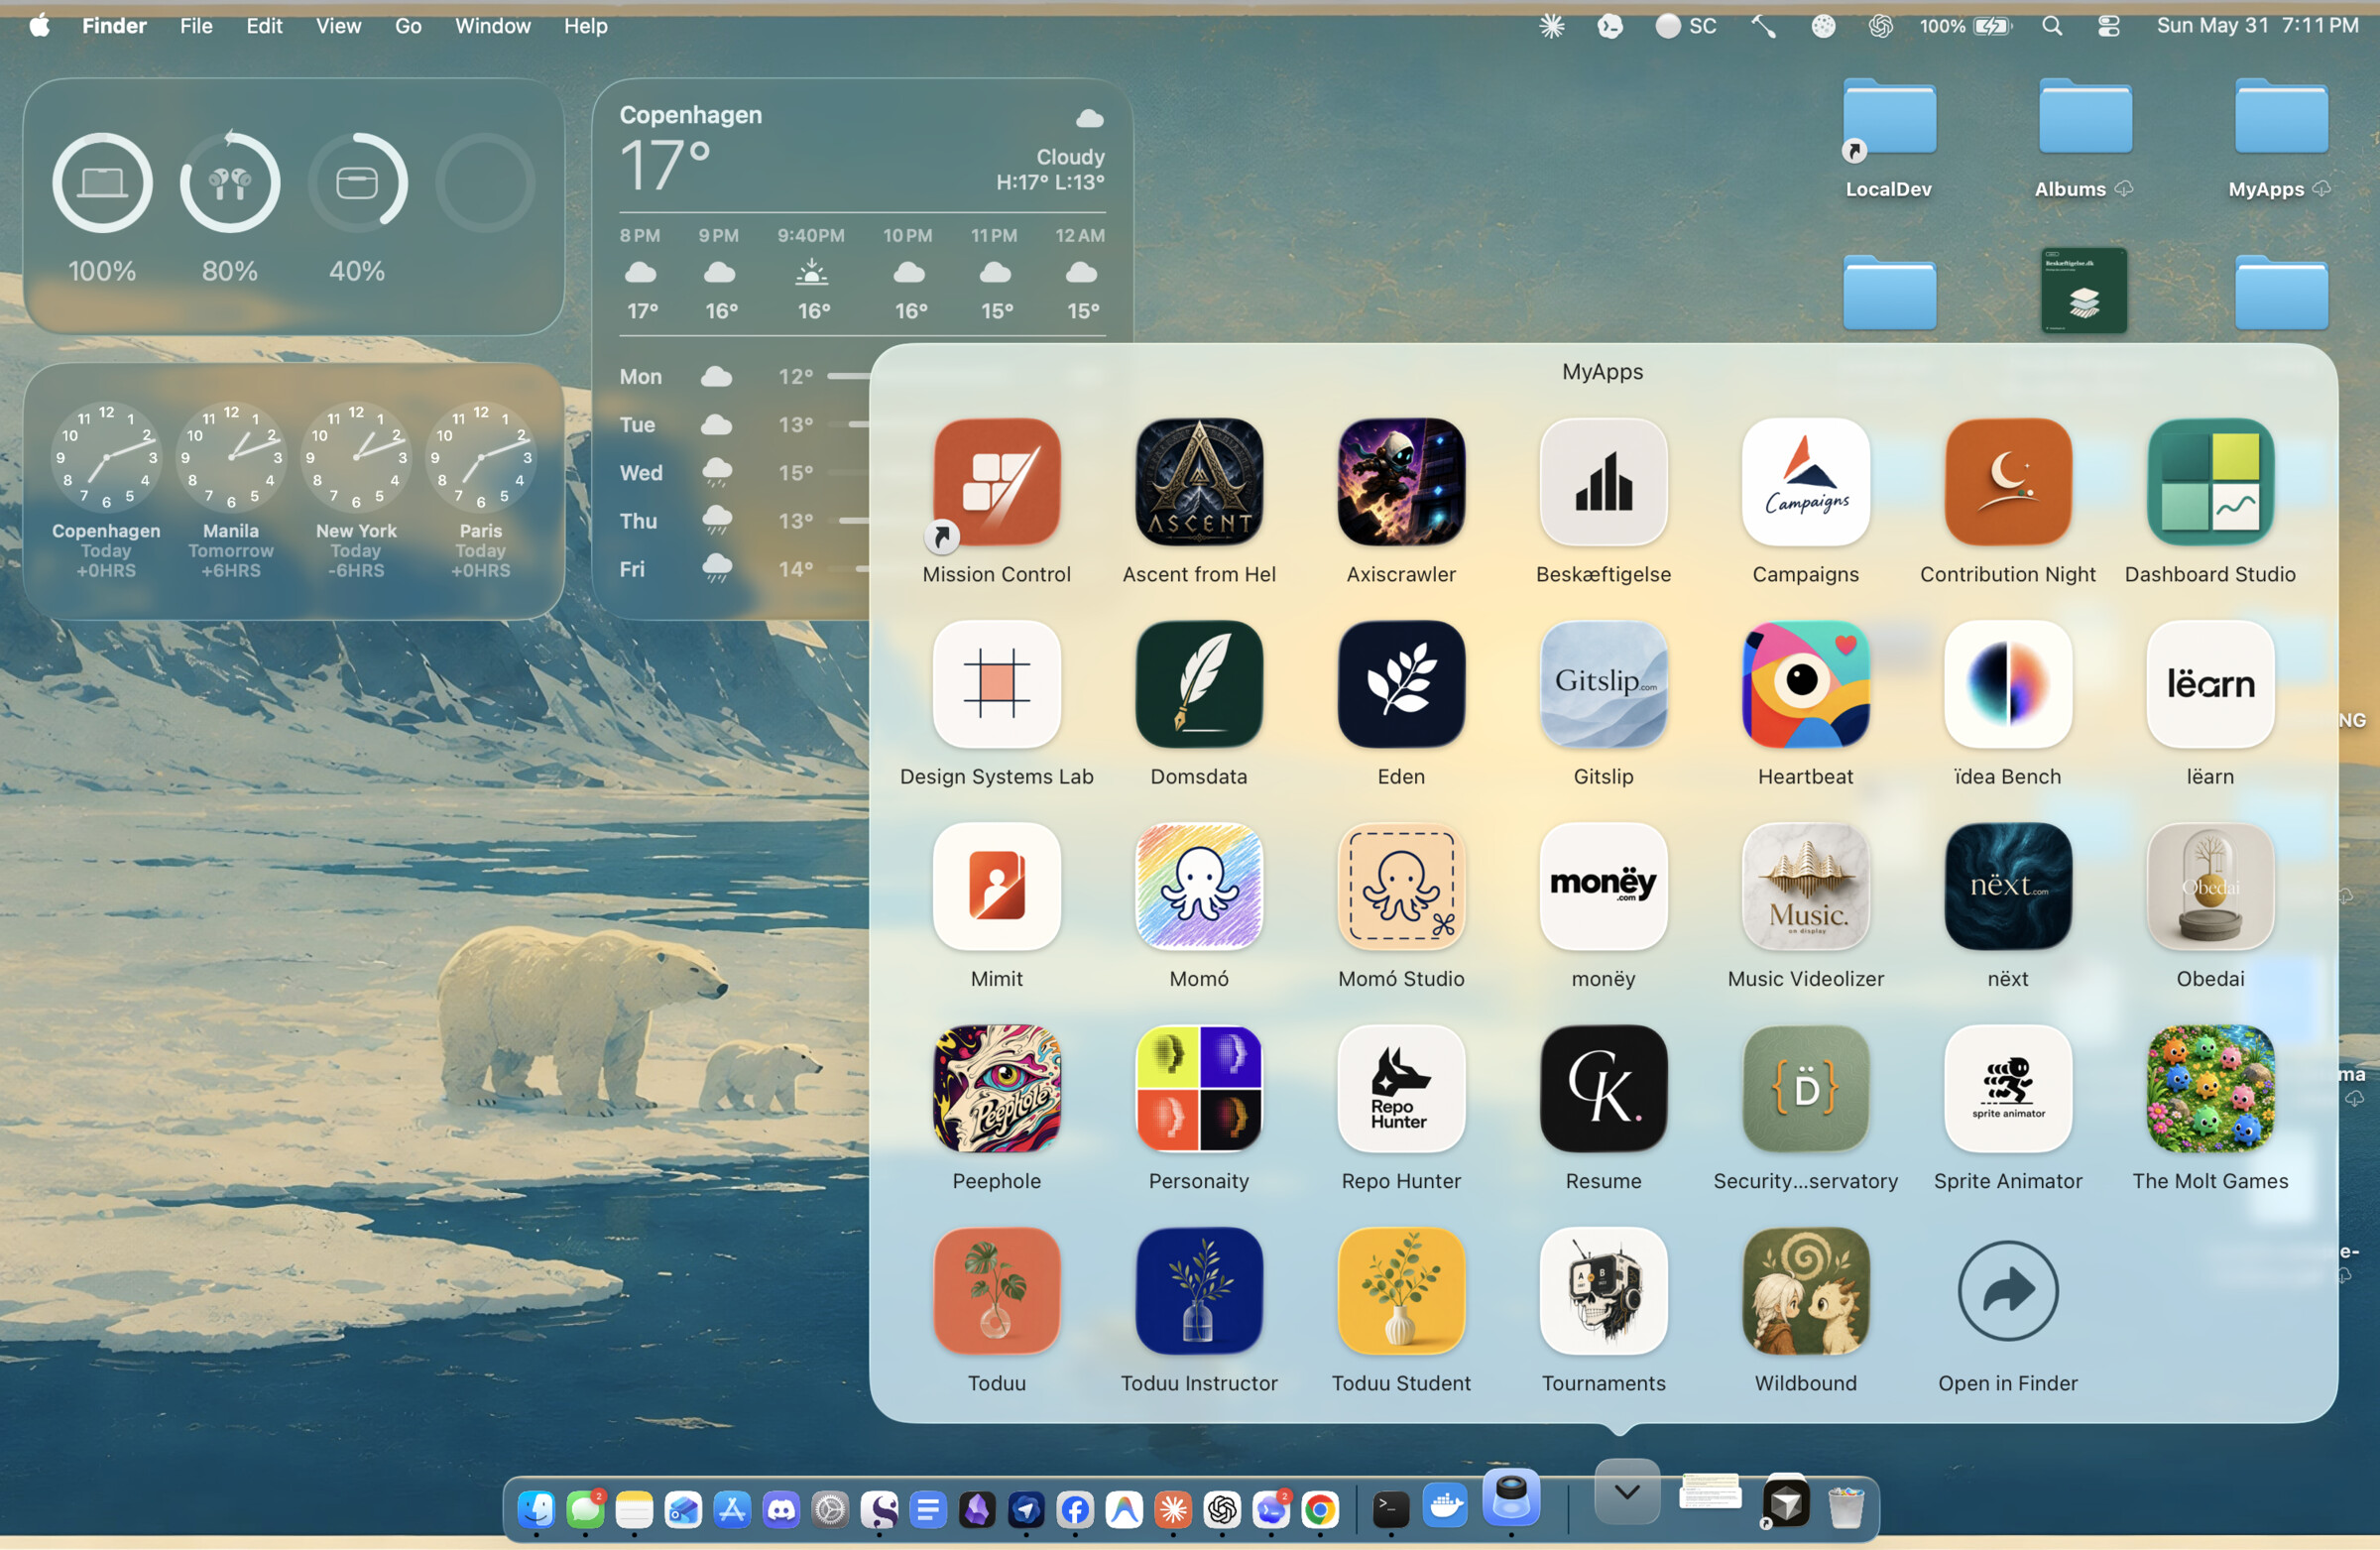Viewport: 2380px width, 1550px height.
Task: Open the Window menu
Action: (492, 26)
